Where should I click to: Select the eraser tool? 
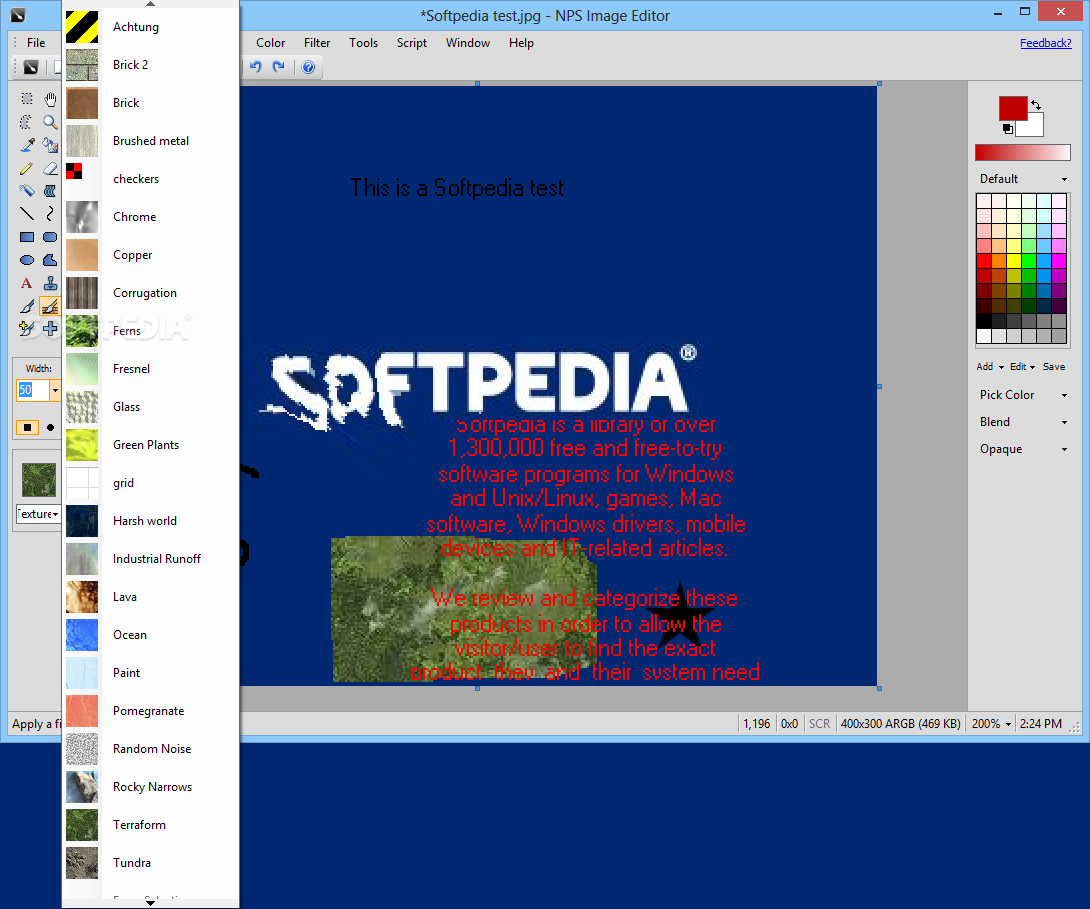pyautogui.click(x=50, y=167)
